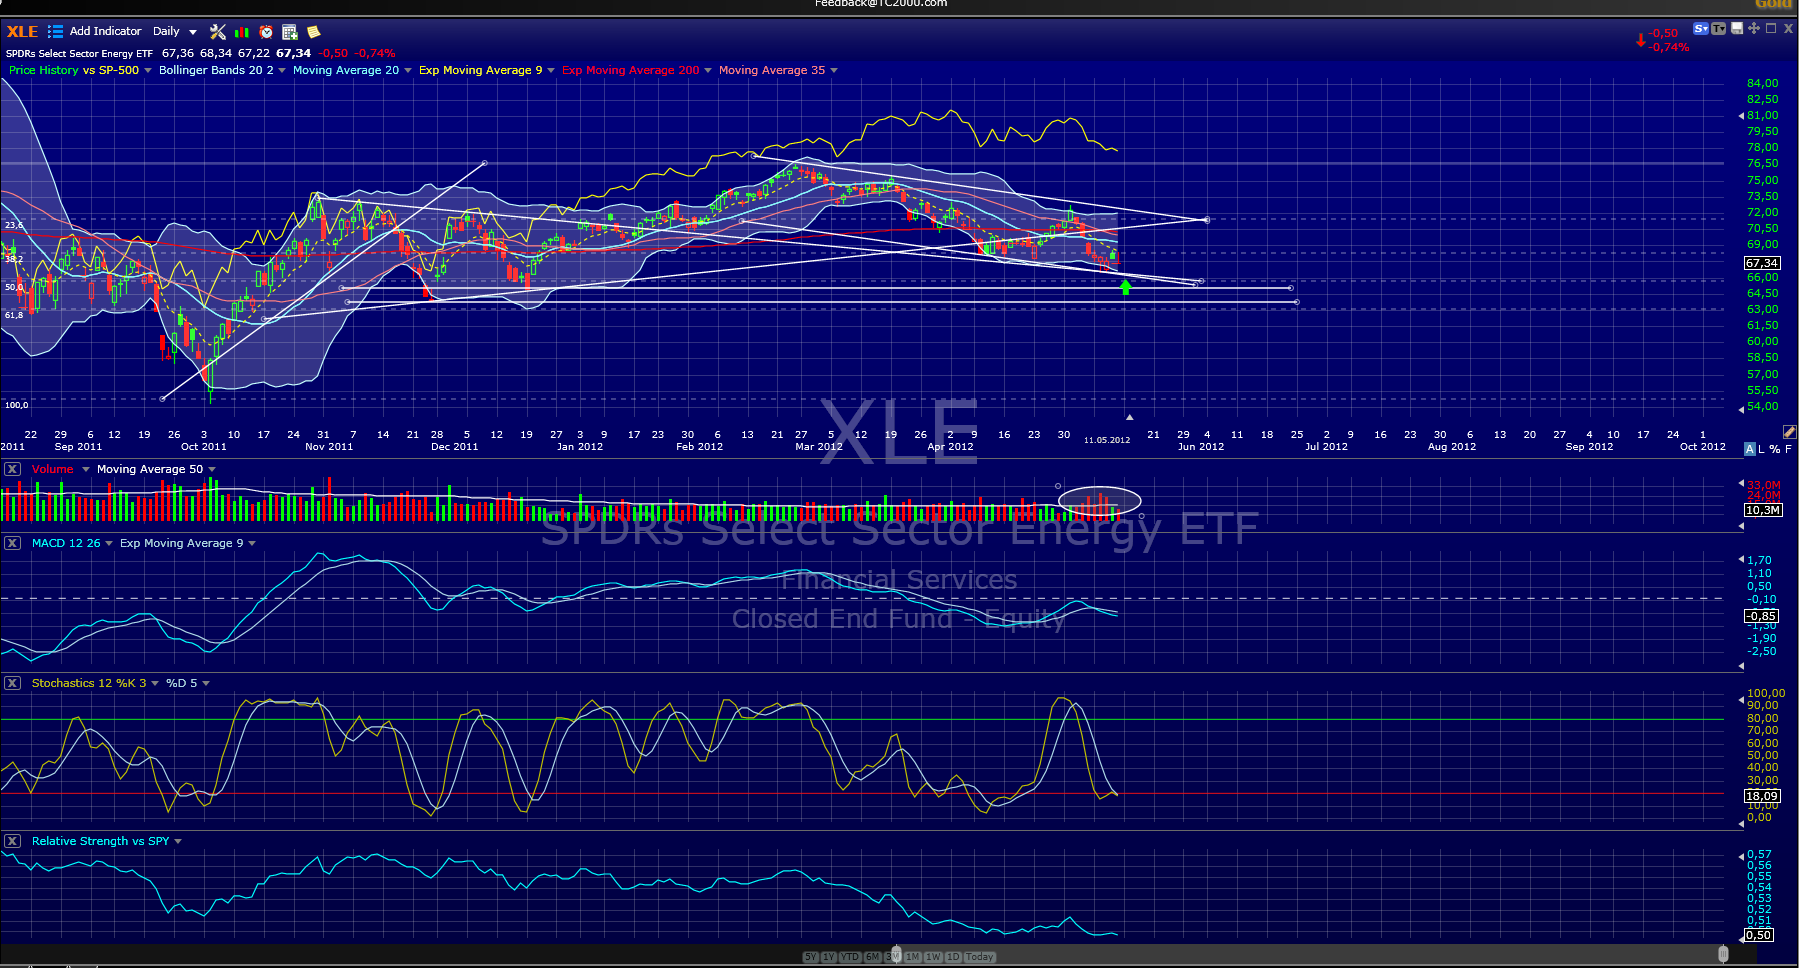
Task: Click the MACD 12 26 label
Action: click(66, 543)
